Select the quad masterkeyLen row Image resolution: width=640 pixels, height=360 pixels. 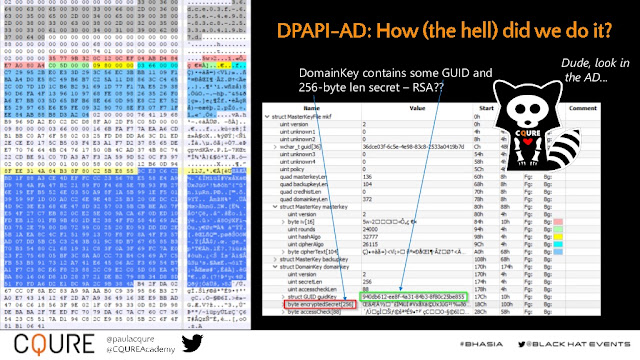(x=431, y=177)
